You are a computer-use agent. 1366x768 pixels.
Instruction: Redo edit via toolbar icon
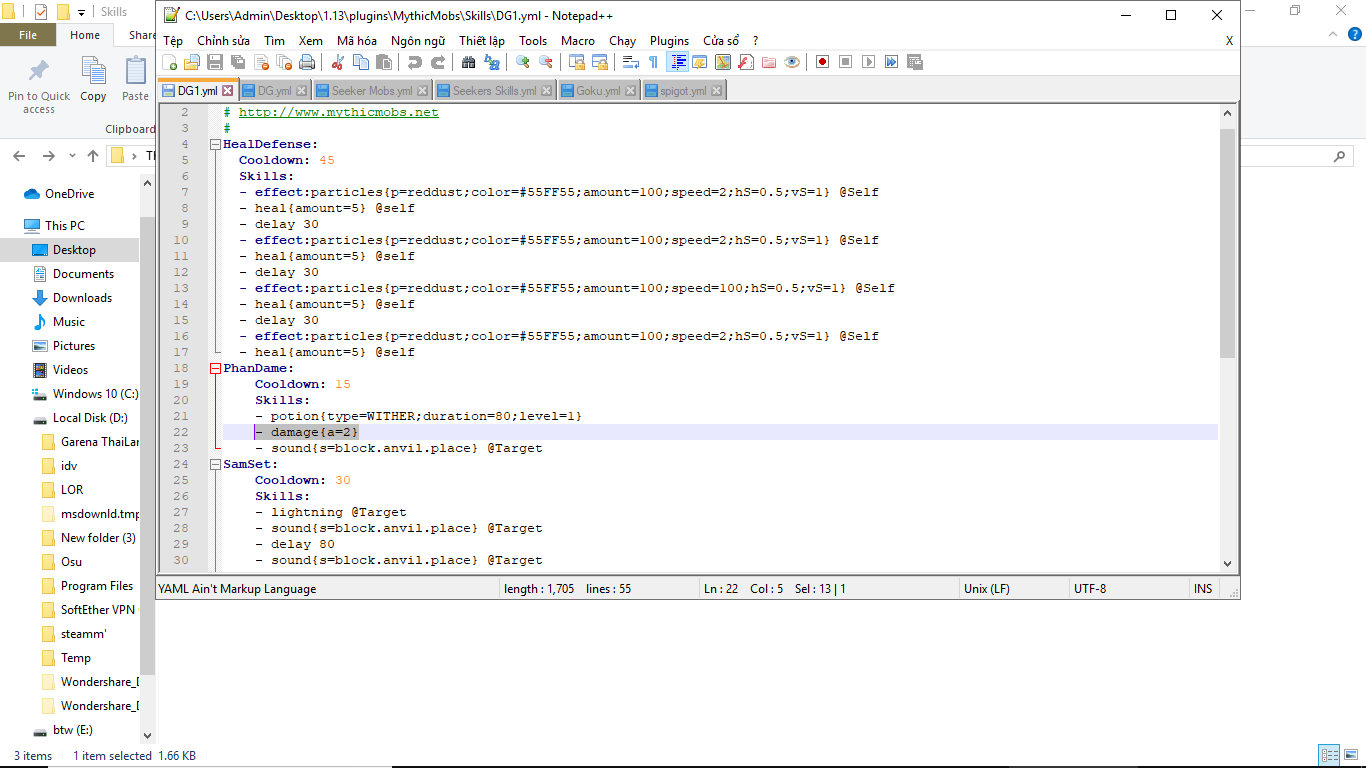pyautogui.click(x=438, y=62)
